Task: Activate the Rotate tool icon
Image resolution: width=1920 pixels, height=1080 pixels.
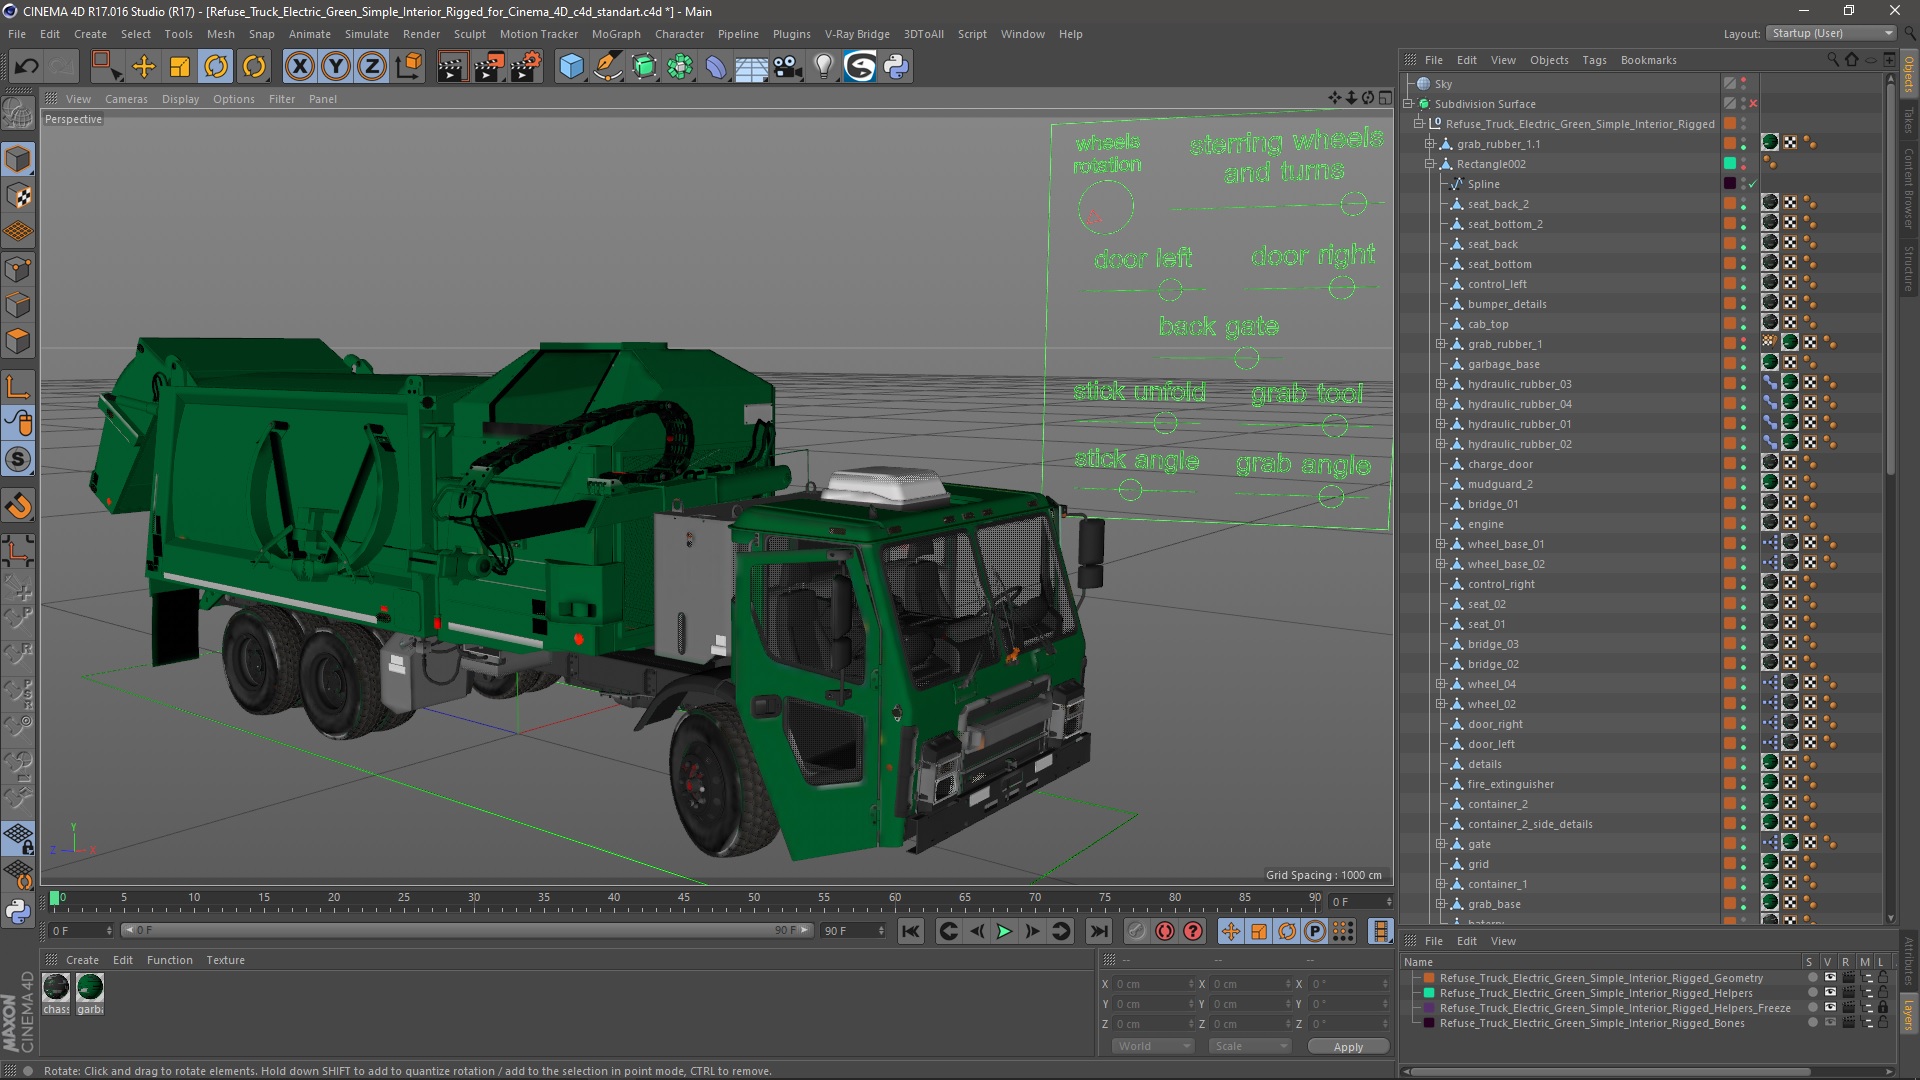Action: tap(216, 67)
